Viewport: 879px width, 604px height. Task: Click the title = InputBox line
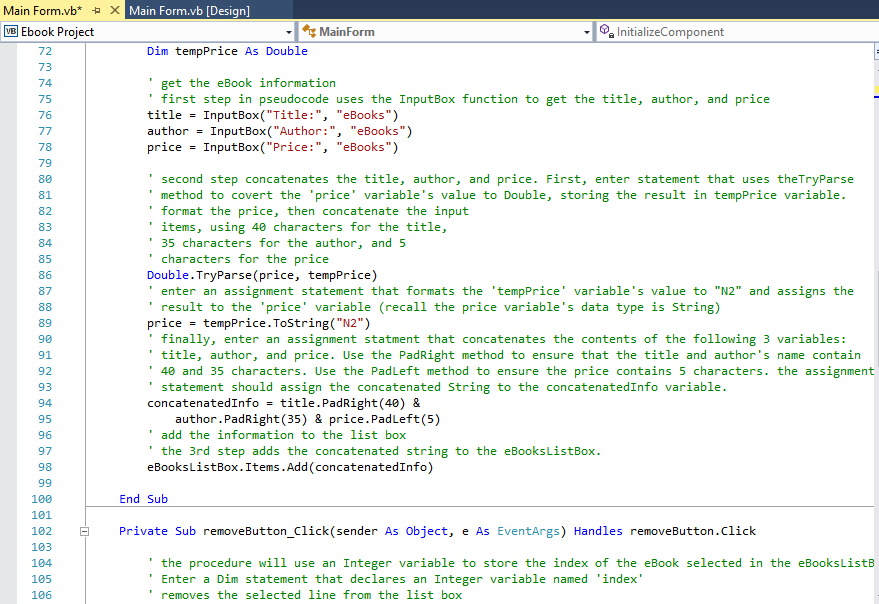click(272, 115)
